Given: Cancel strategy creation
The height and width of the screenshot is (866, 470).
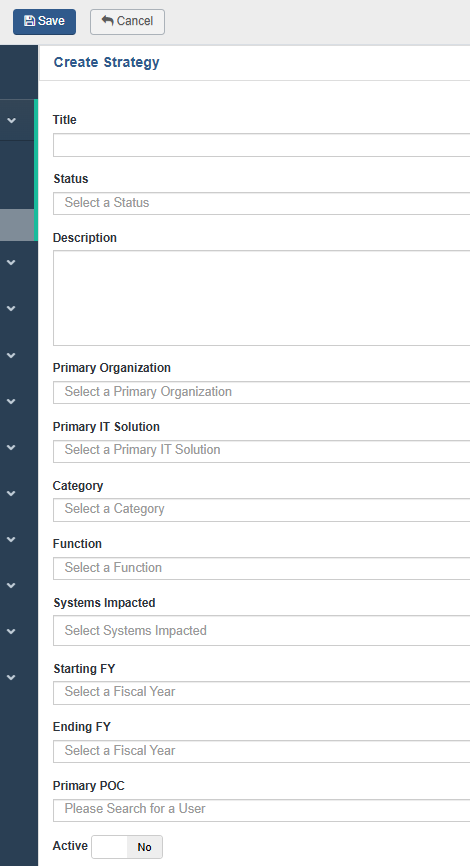Looking at the screenshot, I should pos(127,22).
